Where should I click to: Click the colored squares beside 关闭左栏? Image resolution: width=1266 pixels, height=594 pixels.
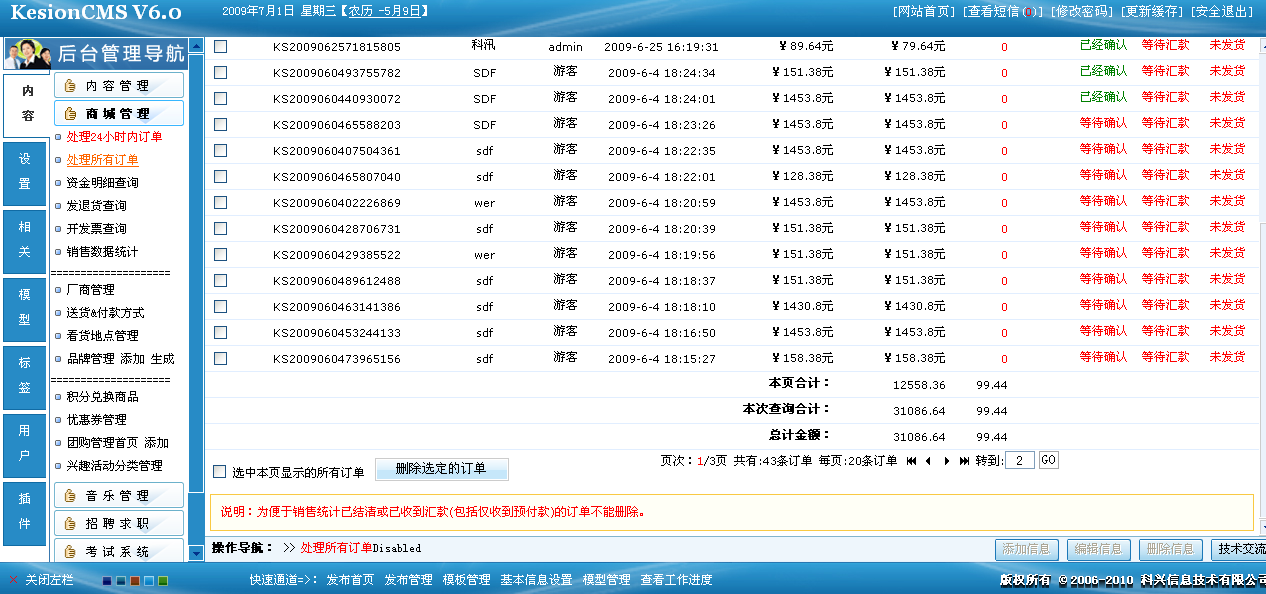tap(133, 580)
